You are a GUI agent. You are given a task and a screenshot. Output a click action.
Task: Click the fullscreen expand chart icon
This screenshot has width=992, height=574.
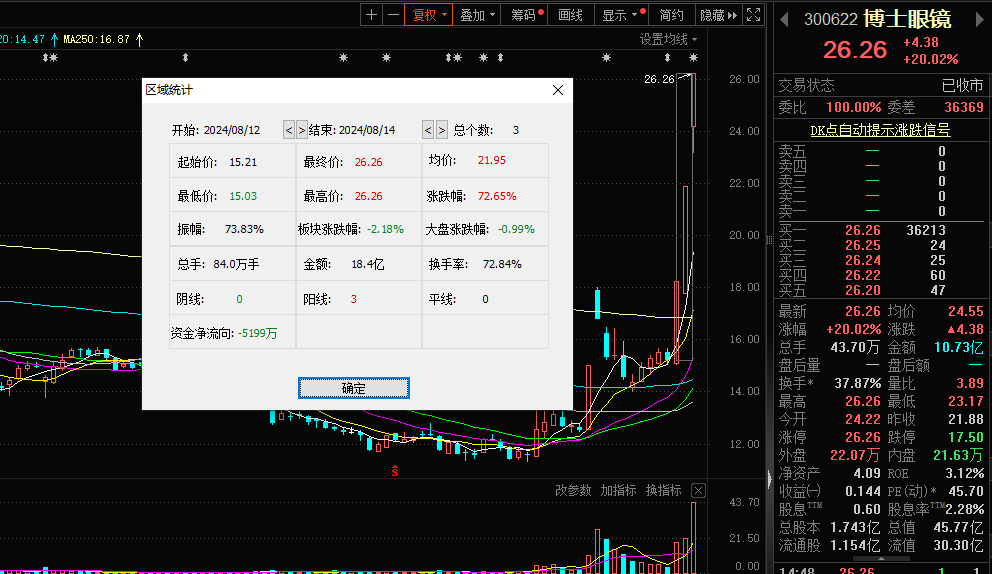pos(754,15)
